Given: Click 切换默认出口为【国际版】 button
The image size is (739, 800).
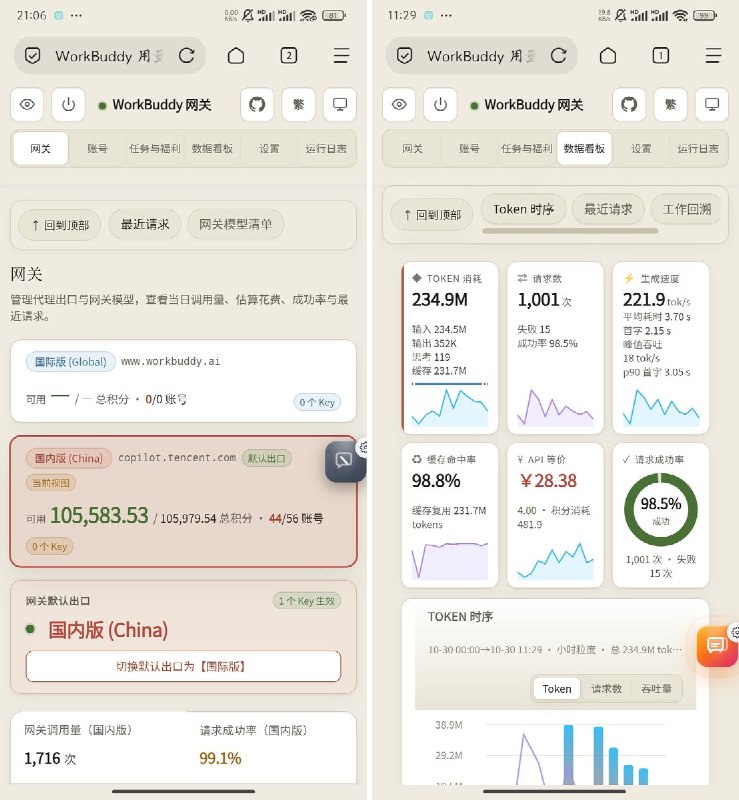Looking at the screenshot, I should (x=183, y=666).
